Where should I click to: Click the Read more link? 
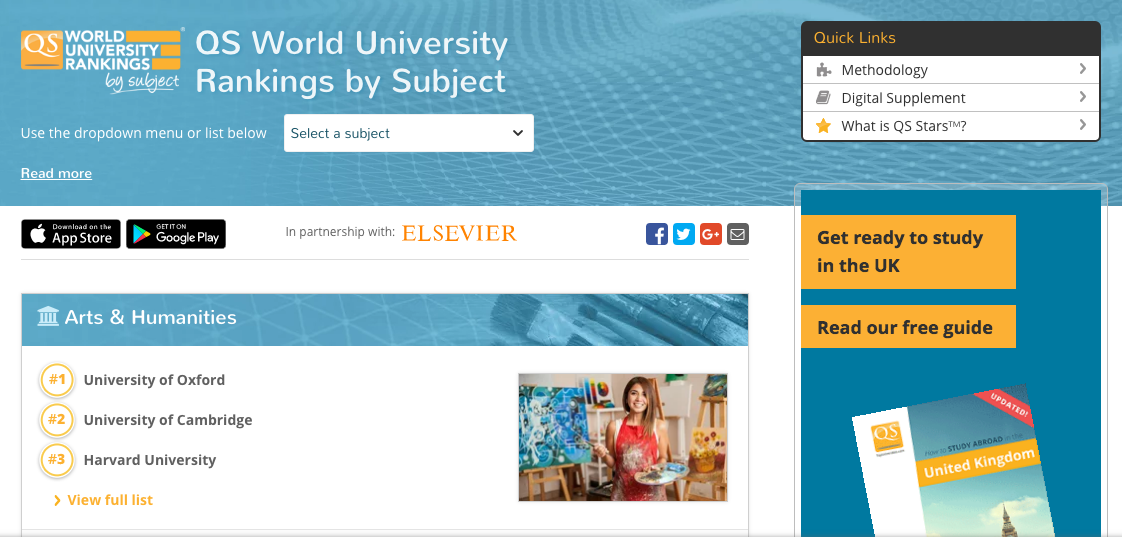click(56, 173)
